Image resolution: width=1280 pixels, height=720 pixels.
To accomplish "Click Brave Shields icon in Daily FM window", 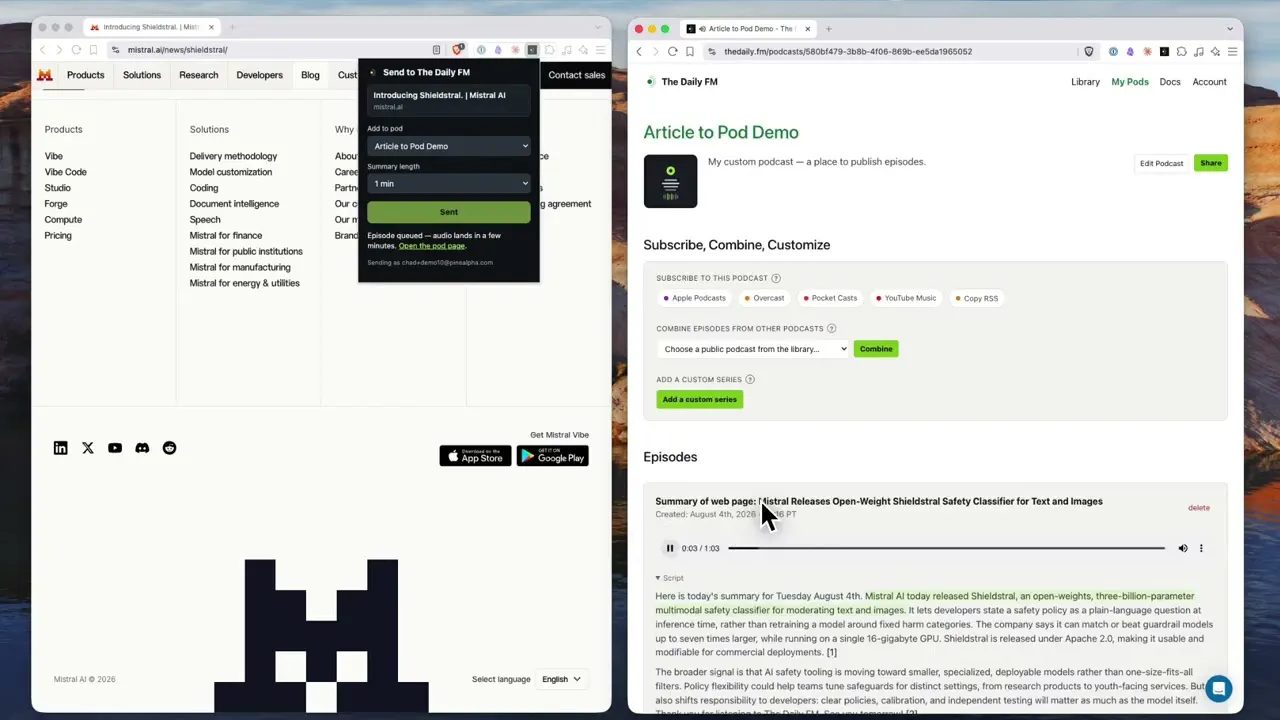I will click(x=1089, y=52).
